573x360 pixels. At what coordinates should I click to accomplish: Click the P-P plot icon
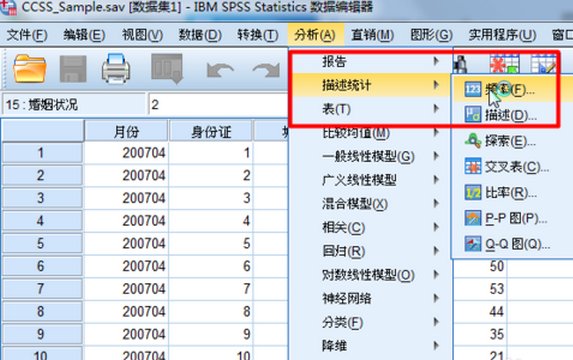click(x=473, y=218)
